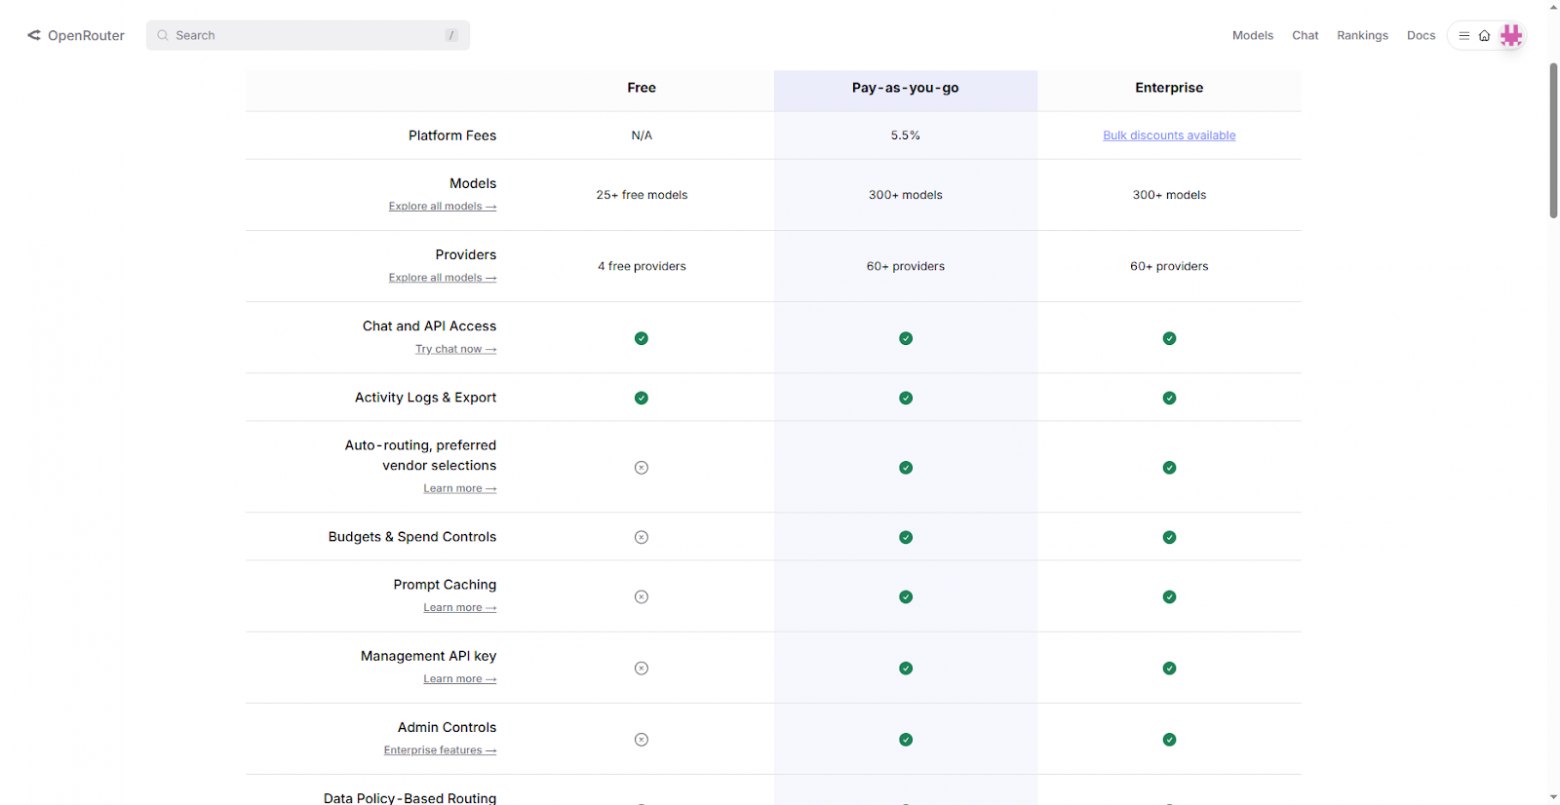Open the pink user avatar
This screenshot has height=805, width=1560.
pyautogui.click(x=1511, y=35)
